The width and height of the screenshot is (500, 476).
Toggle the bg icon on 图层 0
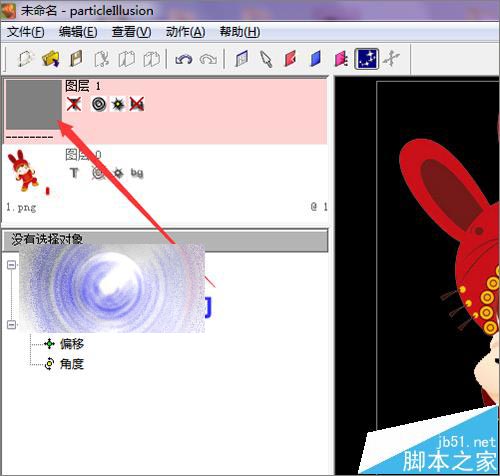pos(137,173)
